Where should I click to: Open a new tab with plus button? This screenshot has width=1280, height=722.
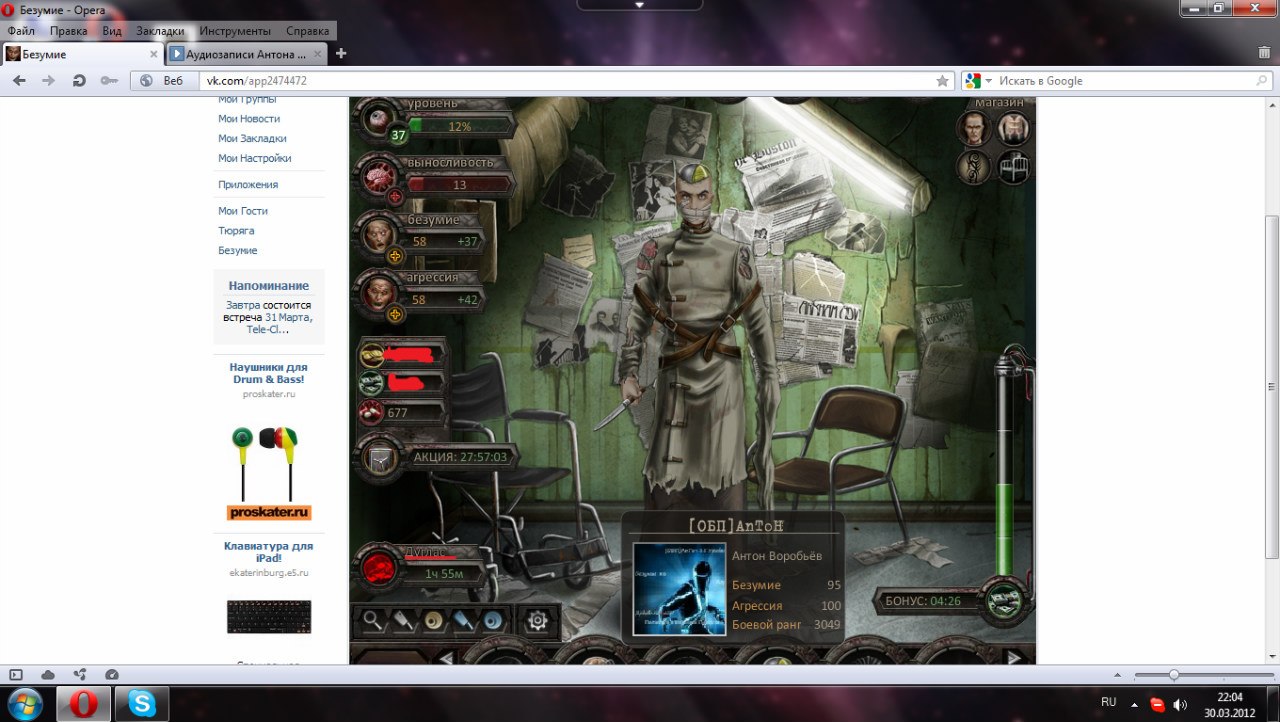click(x=341, y=53)
